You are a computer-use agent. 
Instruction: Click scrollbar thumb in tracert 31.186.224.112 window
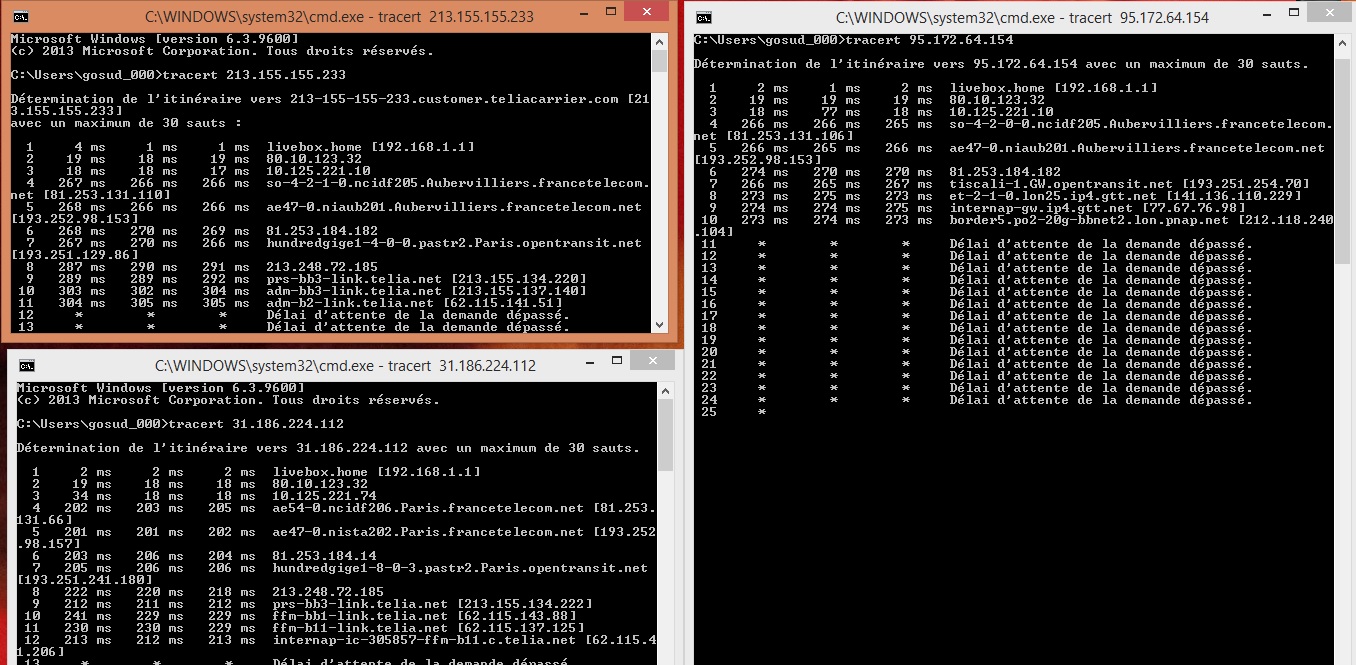tap(665, 435)
